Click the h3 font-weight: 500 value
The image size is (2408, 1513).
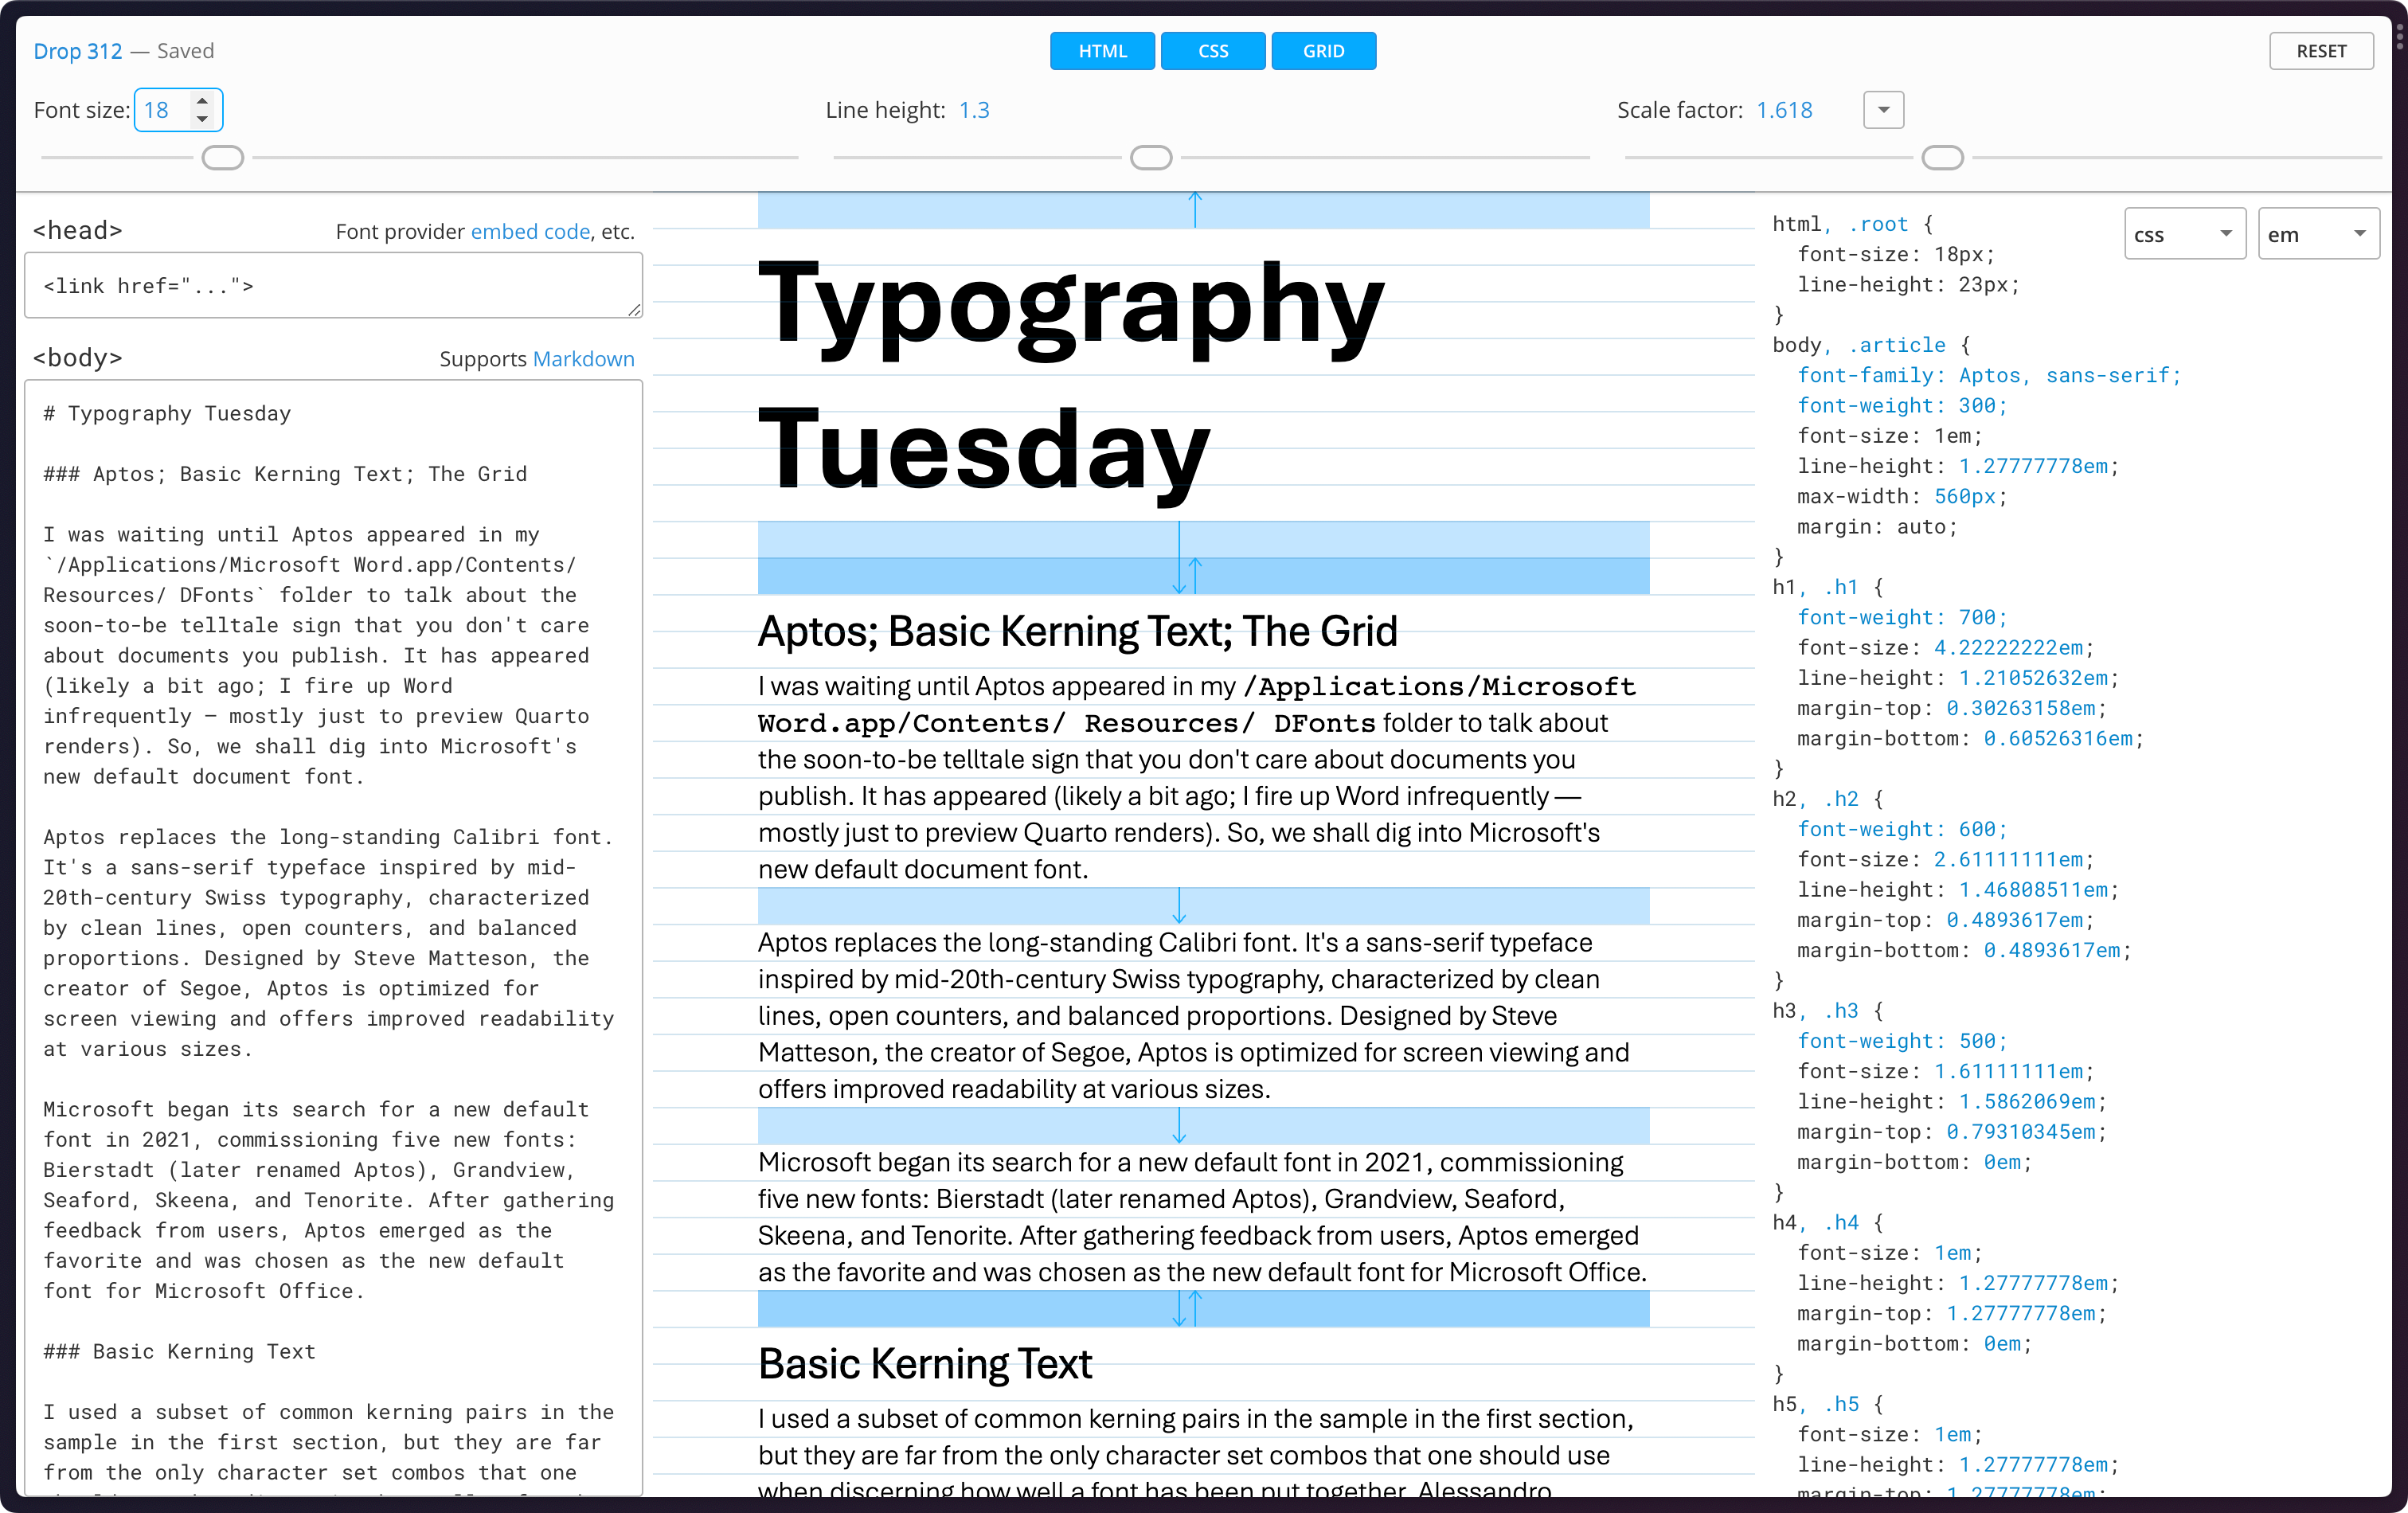pyautogui.click(x=1901, y=1041)
